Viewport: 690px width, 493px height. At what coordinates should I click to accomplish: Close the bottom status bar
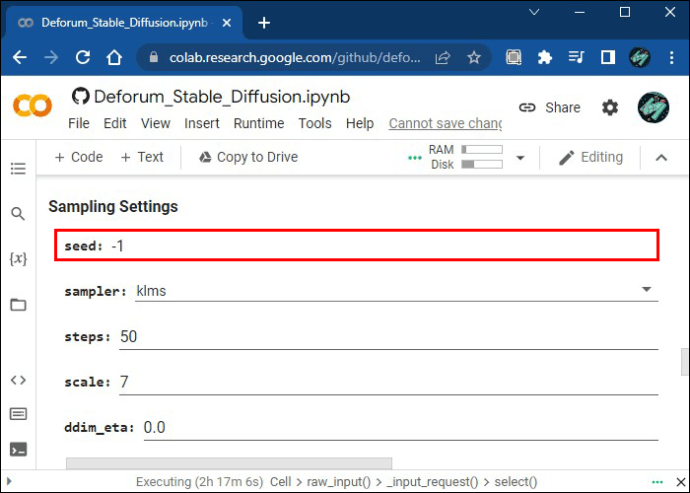681,482
